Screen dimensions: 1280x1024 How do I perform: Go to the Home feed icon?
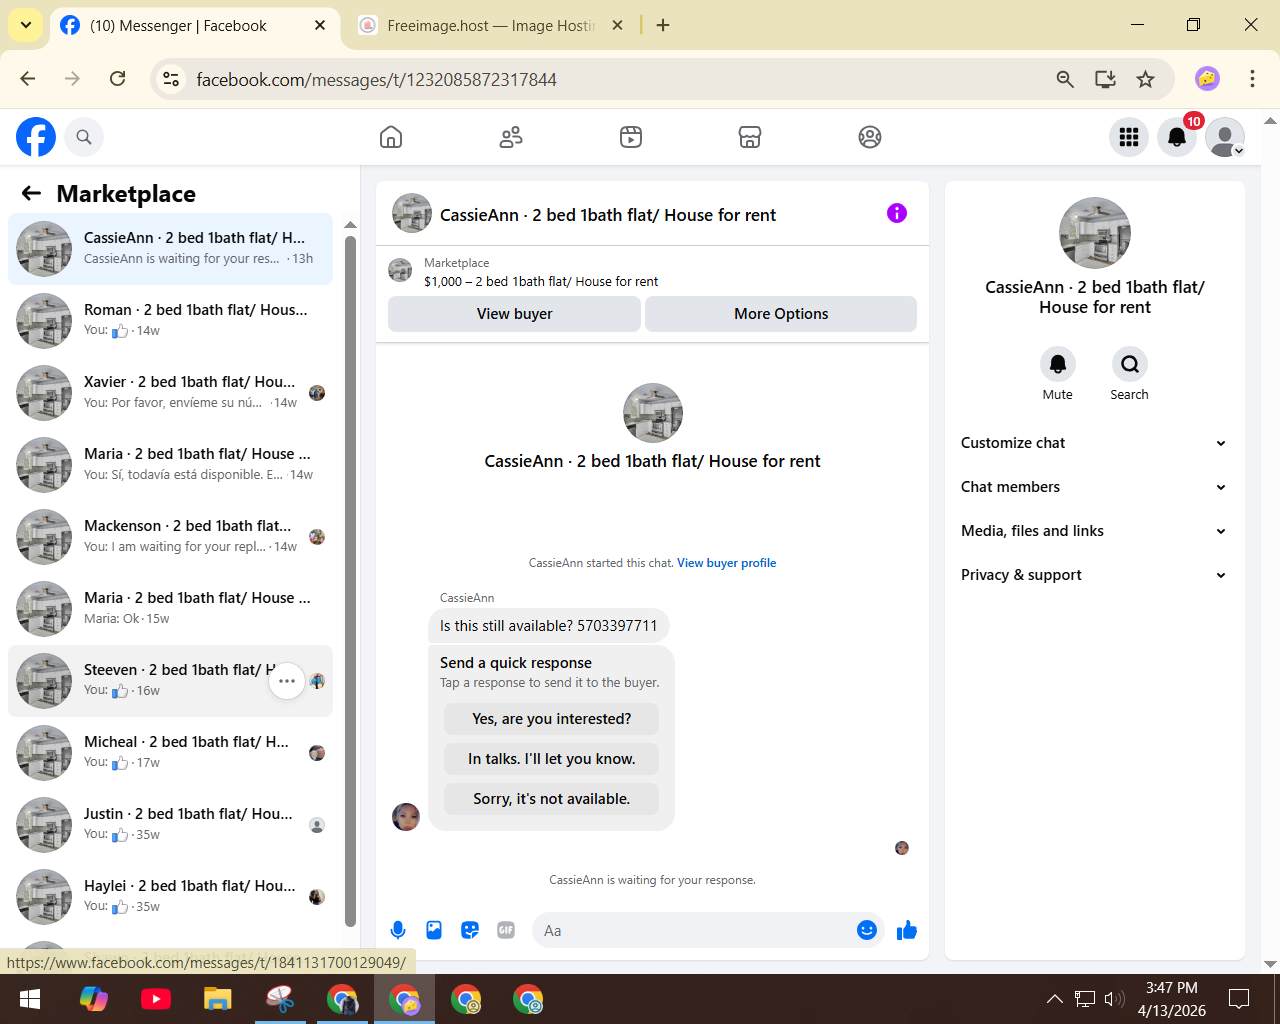(x=391, y=137)
